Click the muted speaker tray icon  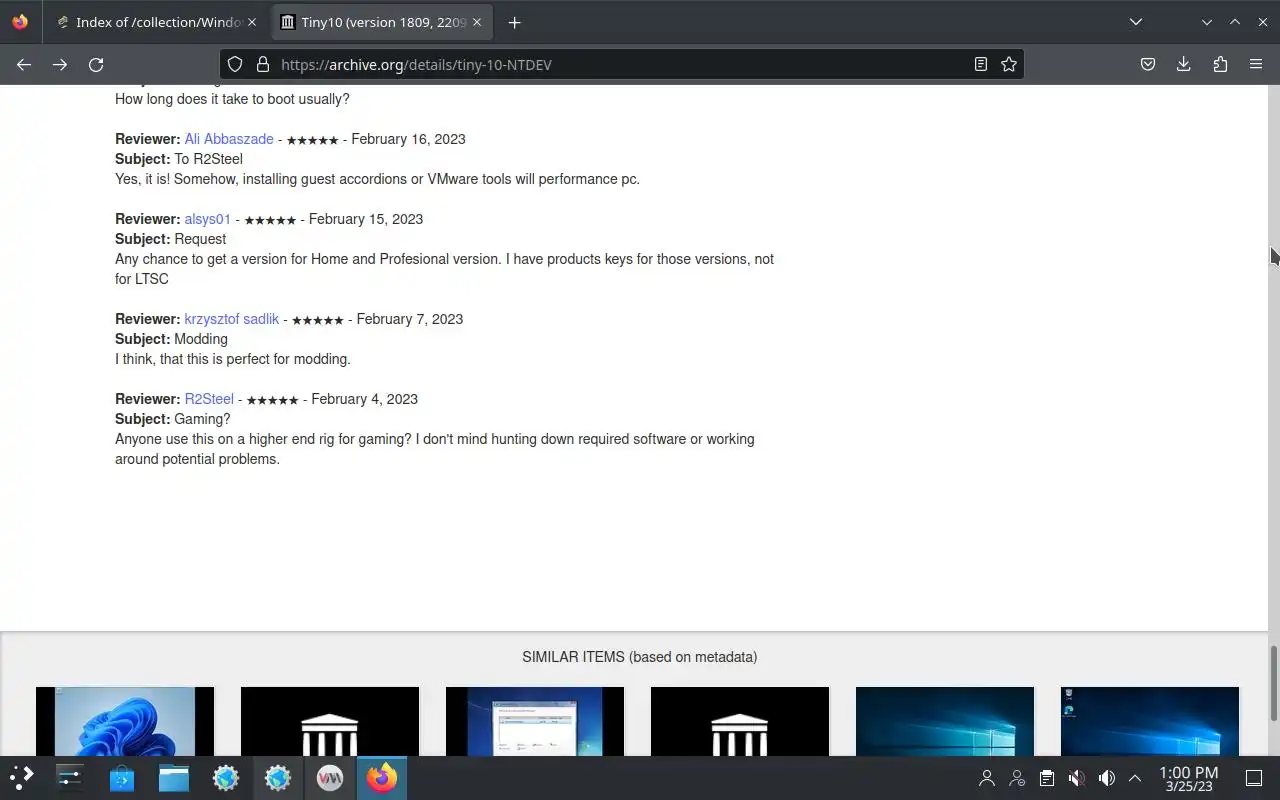(x=1076, y=778)
